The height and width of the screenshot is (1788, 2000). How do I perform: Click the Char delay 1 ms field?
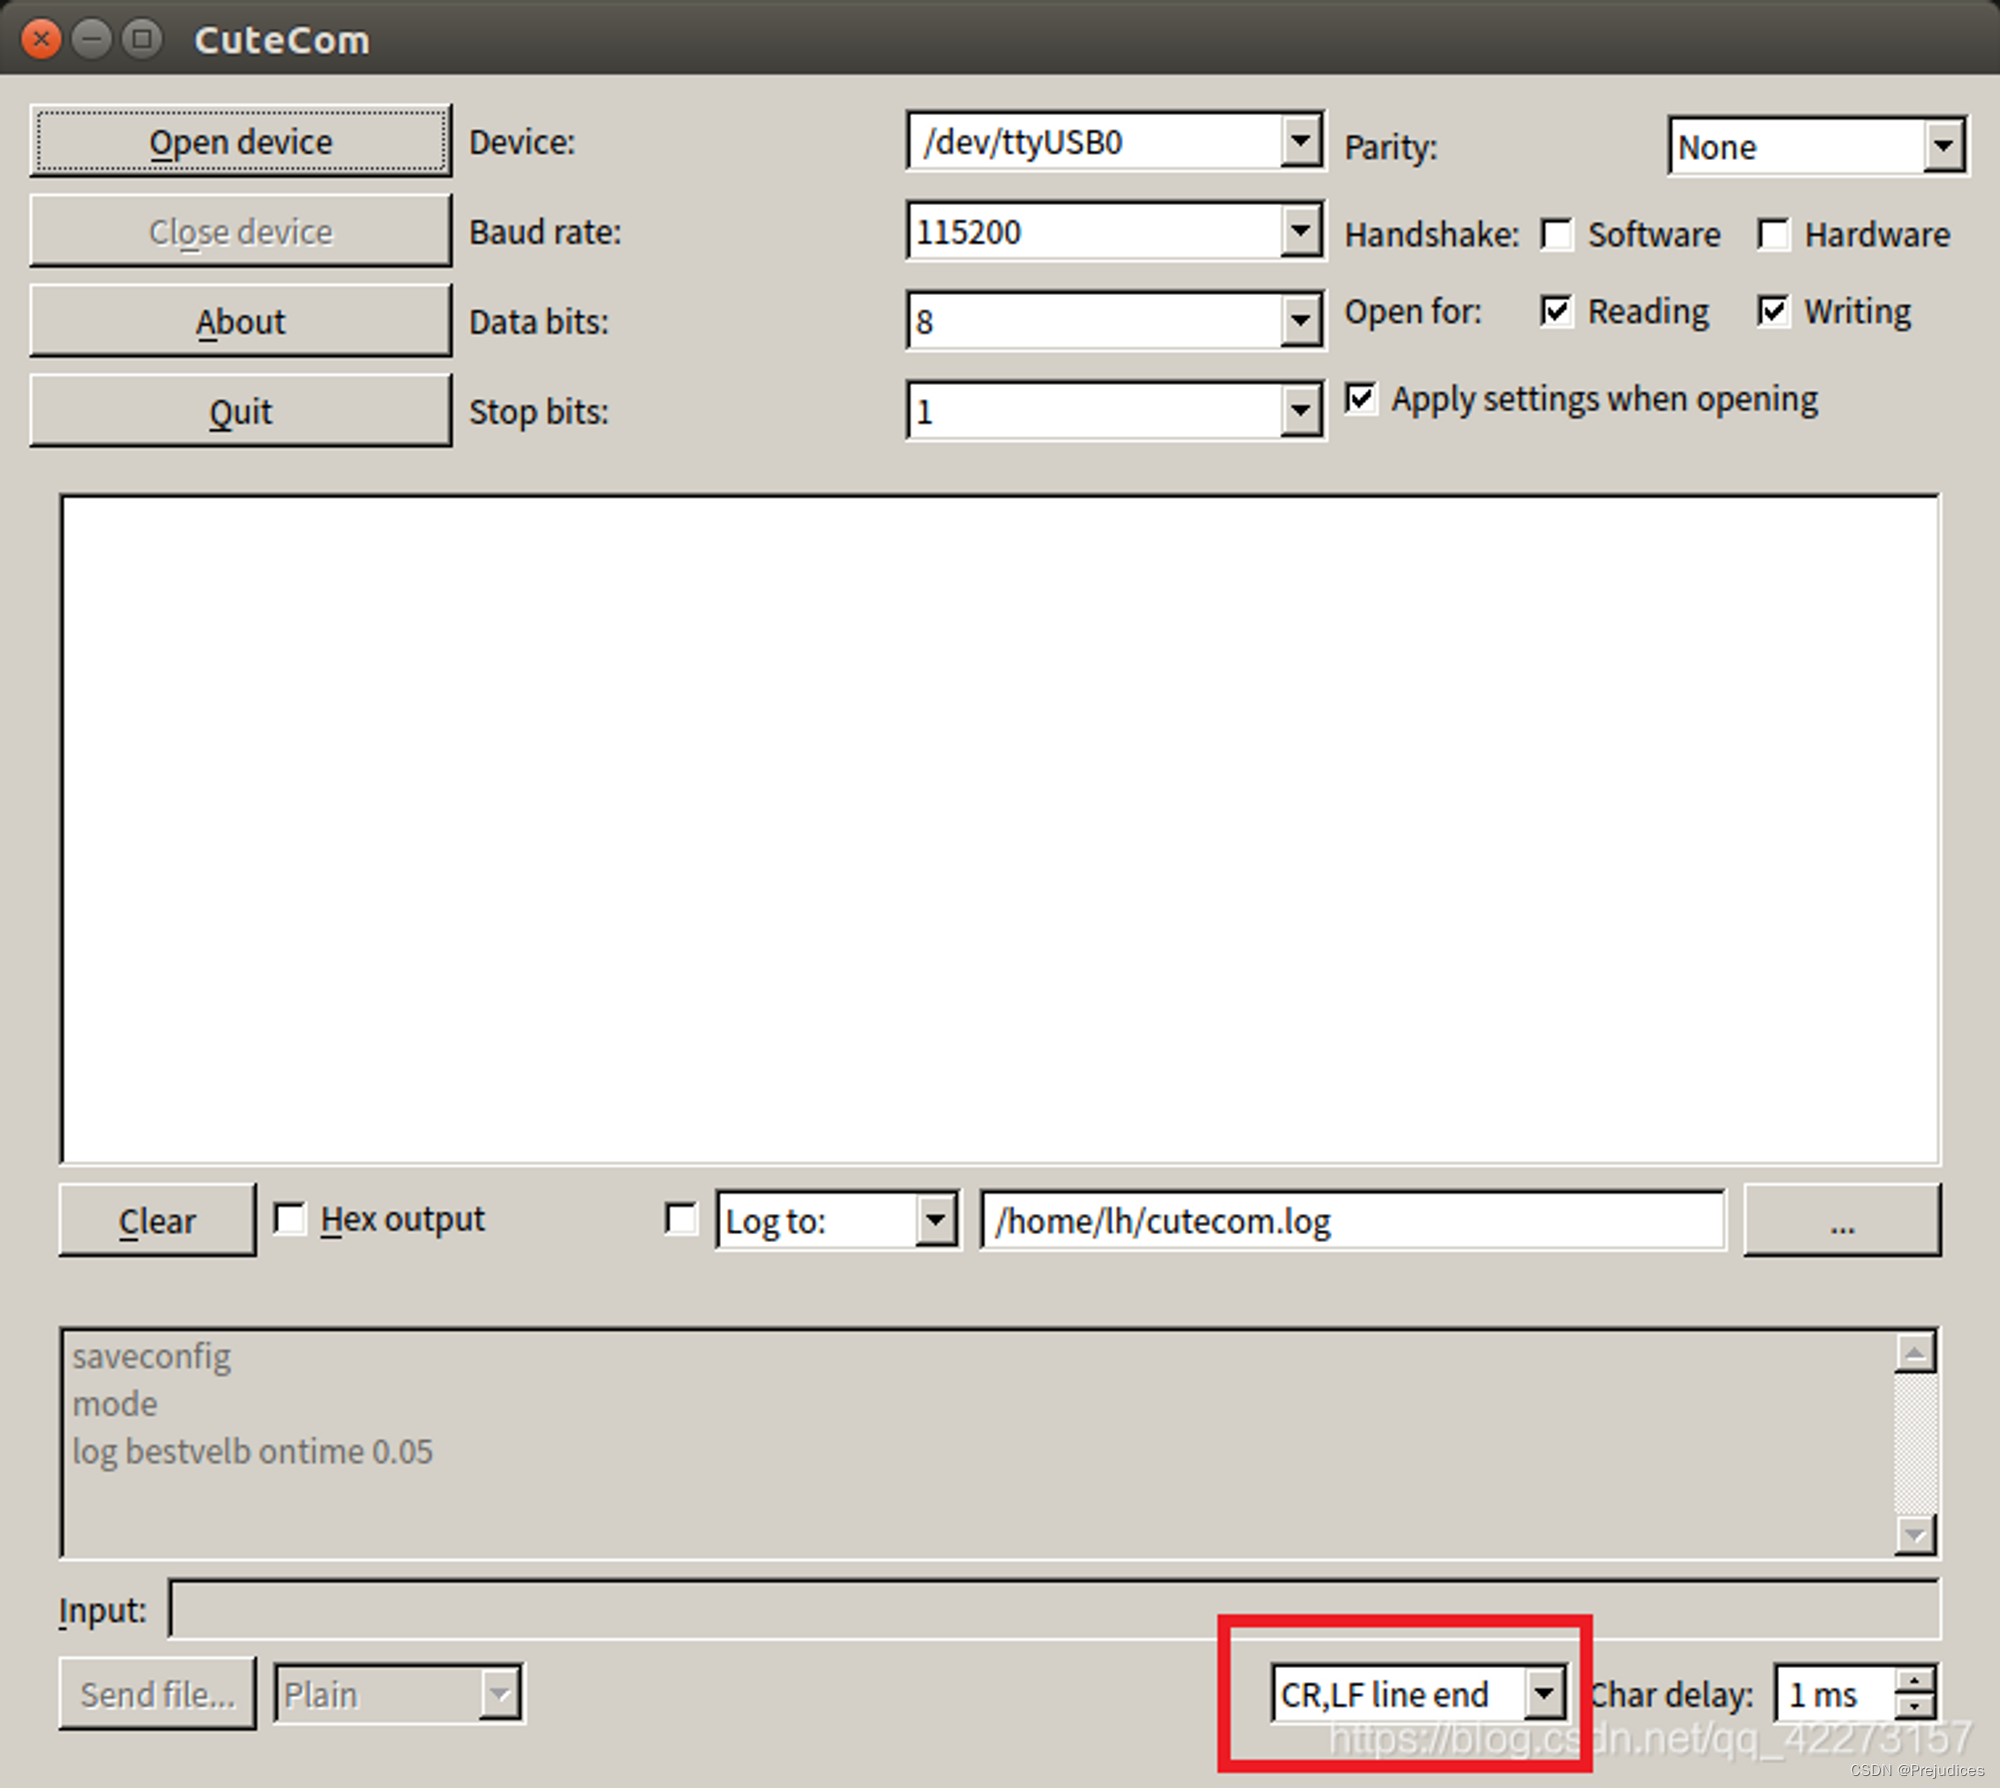1836,1694
